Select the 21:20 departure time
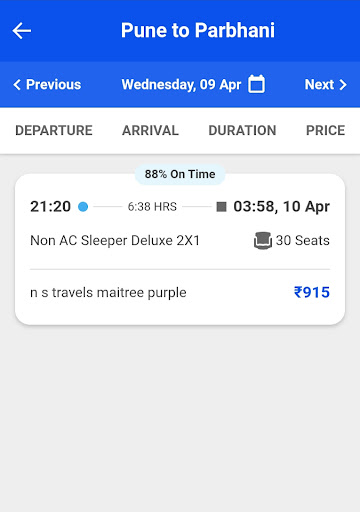 tap(50, 207)
